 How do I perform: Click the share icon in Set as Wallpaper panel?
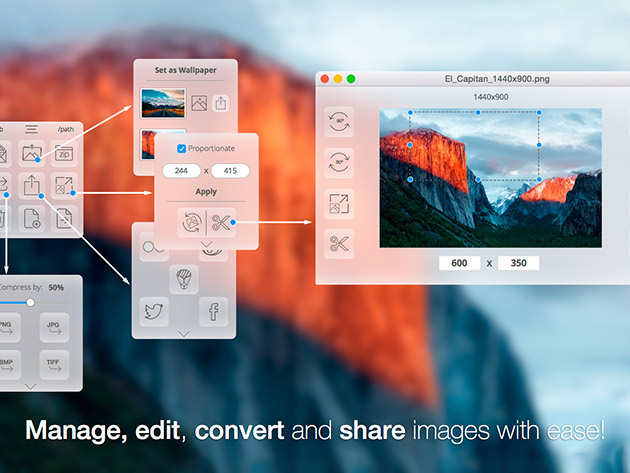click(221, 103)
